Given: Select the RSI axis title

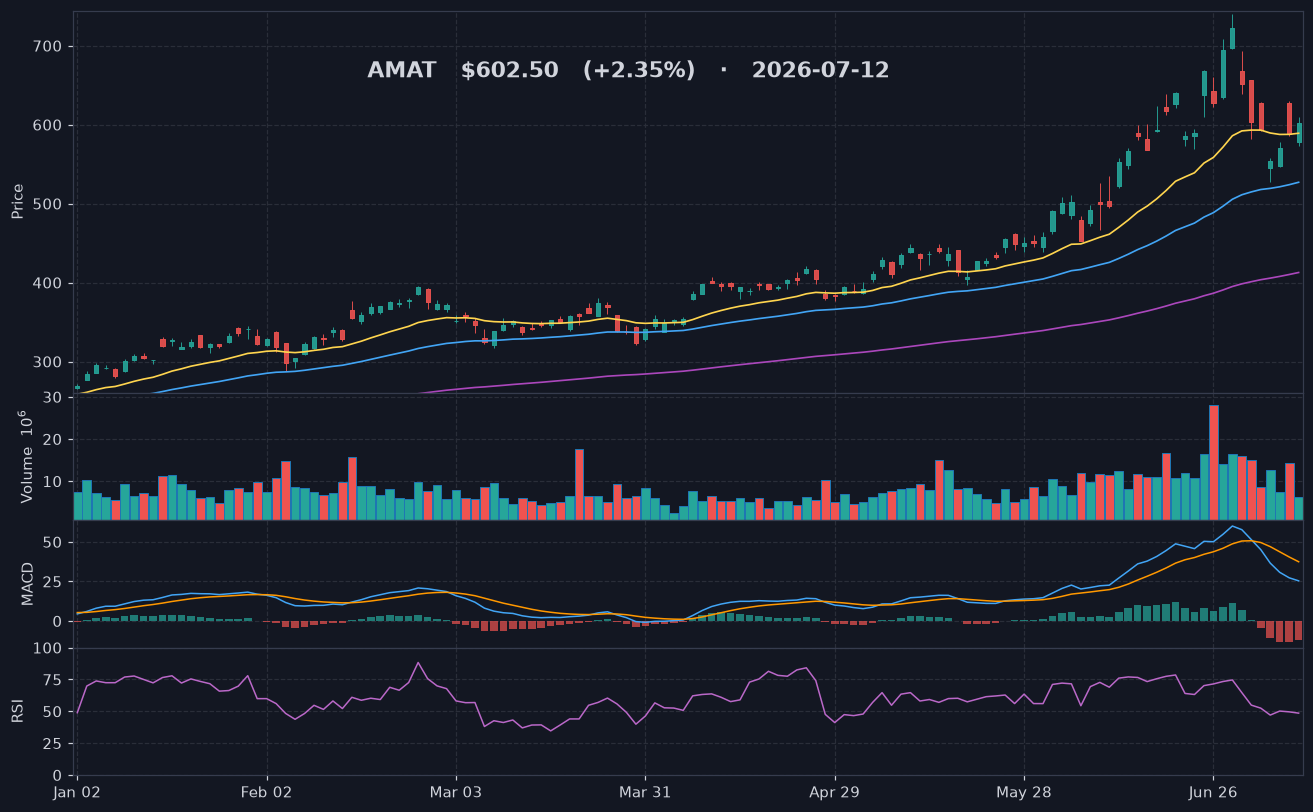Looking at the screenshot, I should tap(17, 711).
